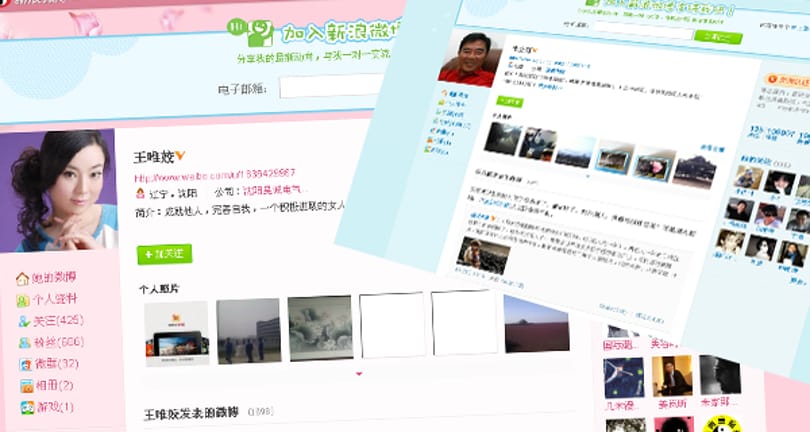Open the 沈阳昊诚电气 company link

pos(274,191)
